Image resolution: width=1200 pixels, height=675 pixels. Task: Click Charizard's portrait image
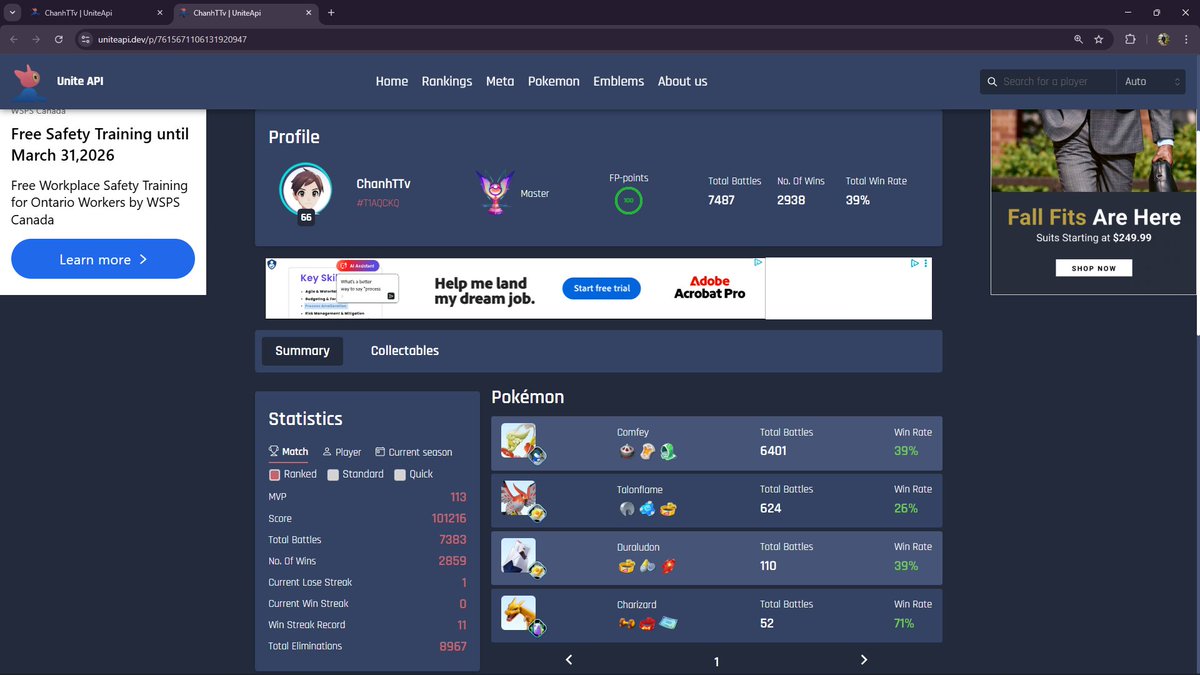pos(518,613)
